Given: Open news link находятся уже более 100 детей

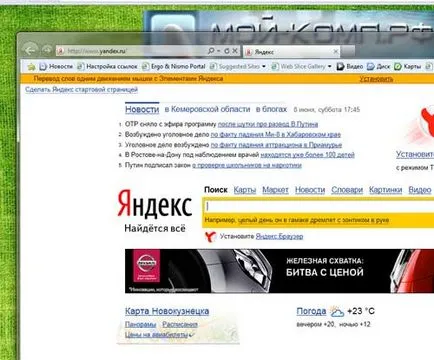Looking at the screenshot, I should coord(307,155).
